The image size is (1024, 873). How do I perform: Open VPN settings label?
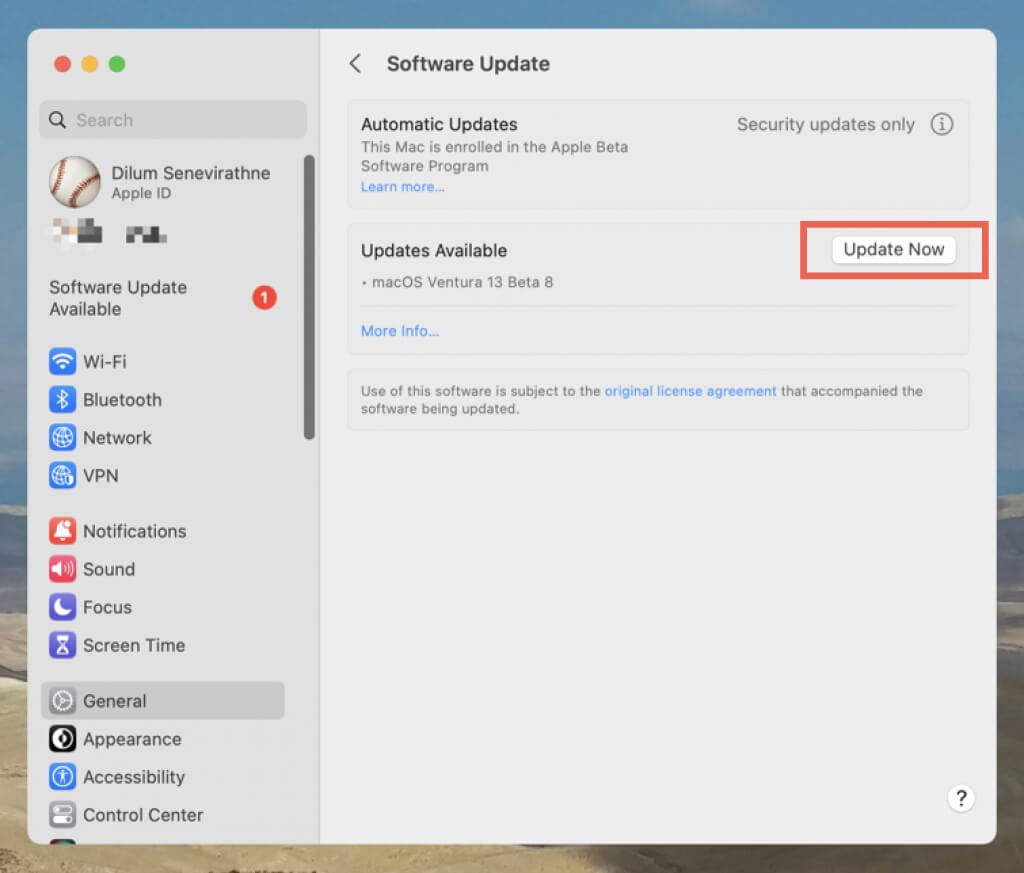tap(101, 475)
